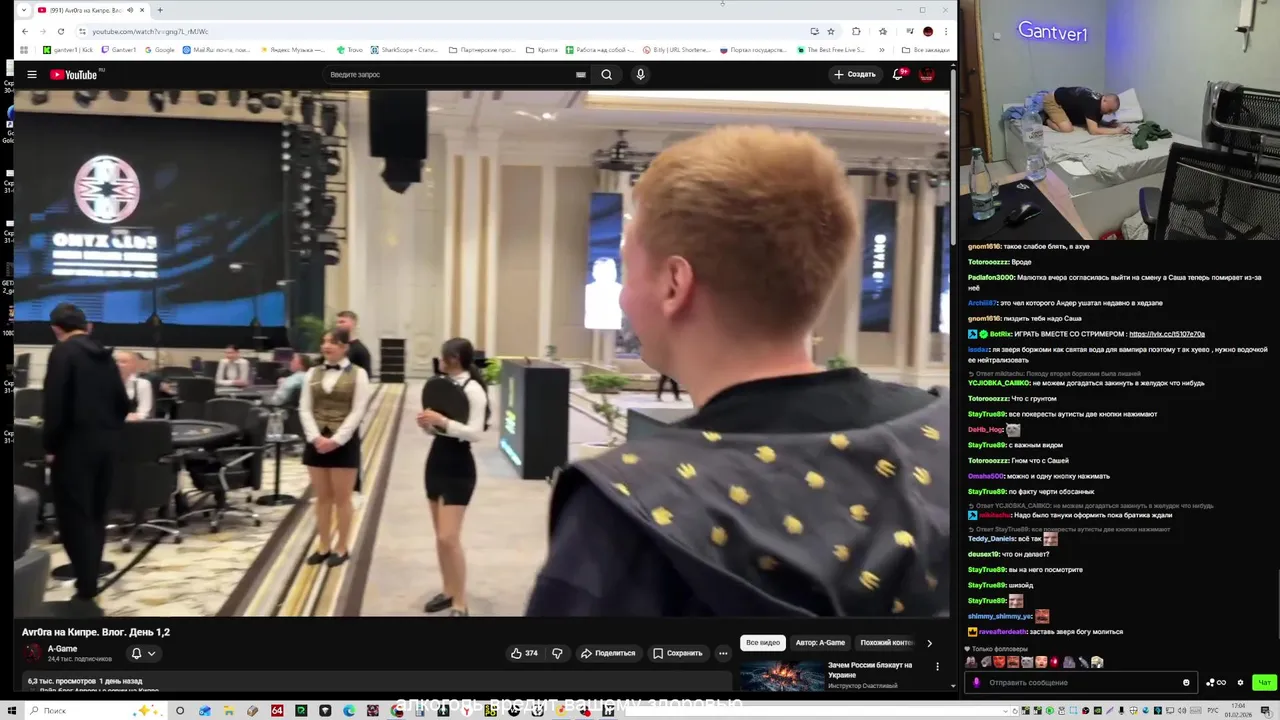1280x720 pixels.
Task: Open the tab search dropdown arrow
Action: (23, 10)
